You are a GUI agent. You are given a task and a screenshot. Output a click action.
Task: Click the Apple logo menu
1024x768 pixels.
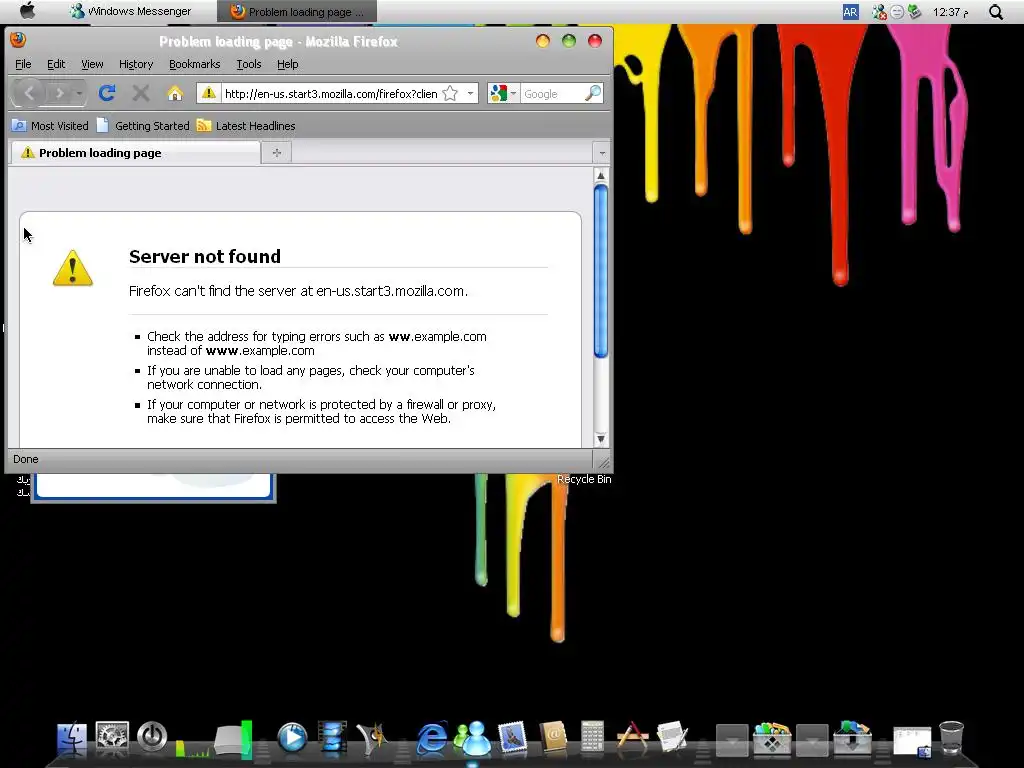[27, 11]
